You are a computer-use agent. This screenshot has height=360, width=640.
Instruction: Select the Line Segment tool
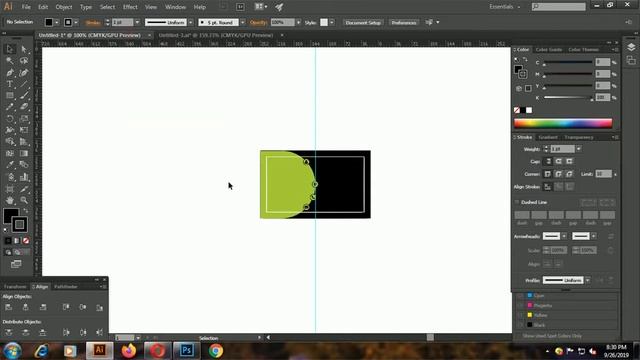24,84
